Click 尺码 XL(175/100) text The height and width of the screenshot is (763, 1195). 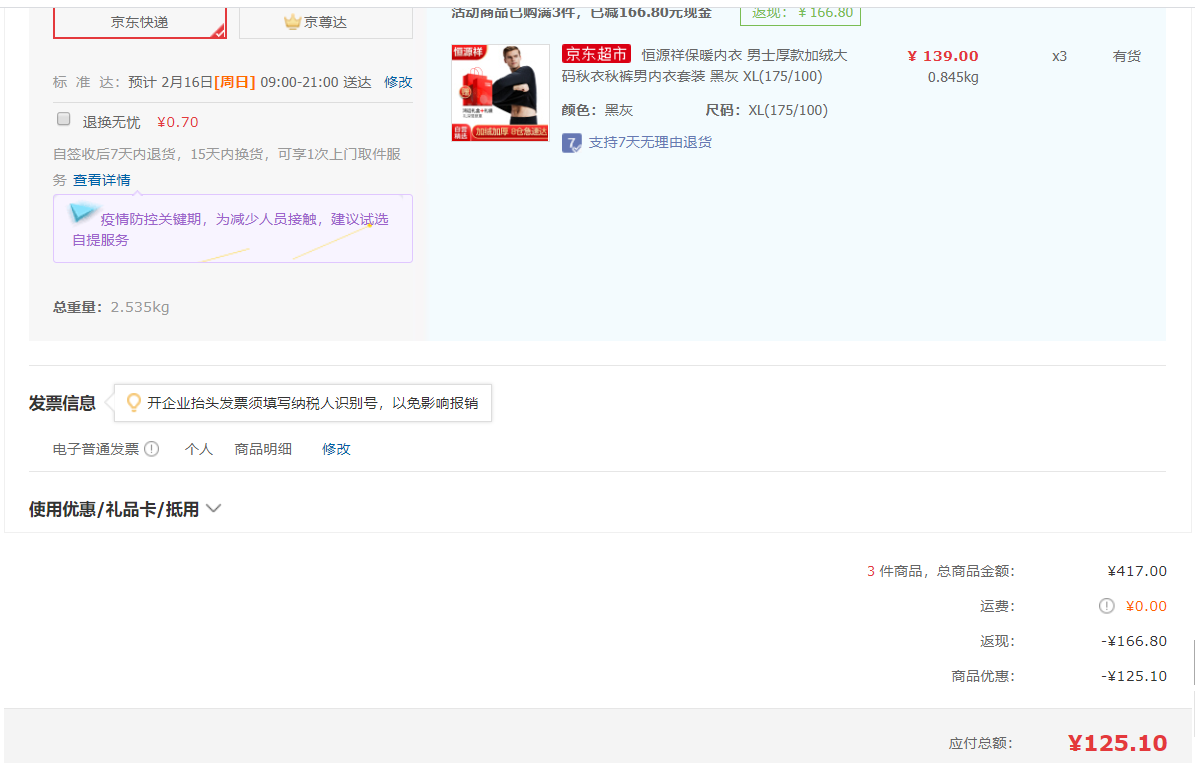[x=766, y=110]
